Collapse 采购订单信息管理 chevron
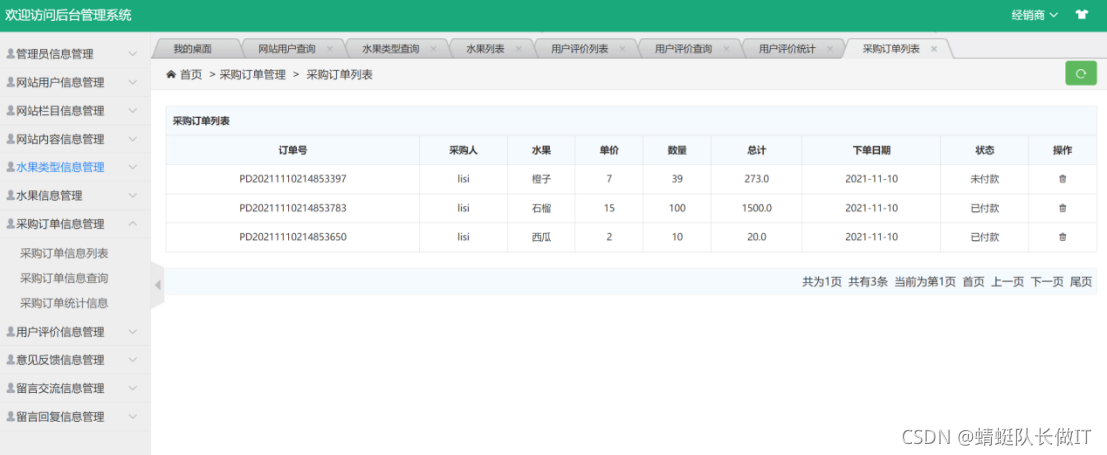This screenshot has width=1107, height=455. pos(133,223)
